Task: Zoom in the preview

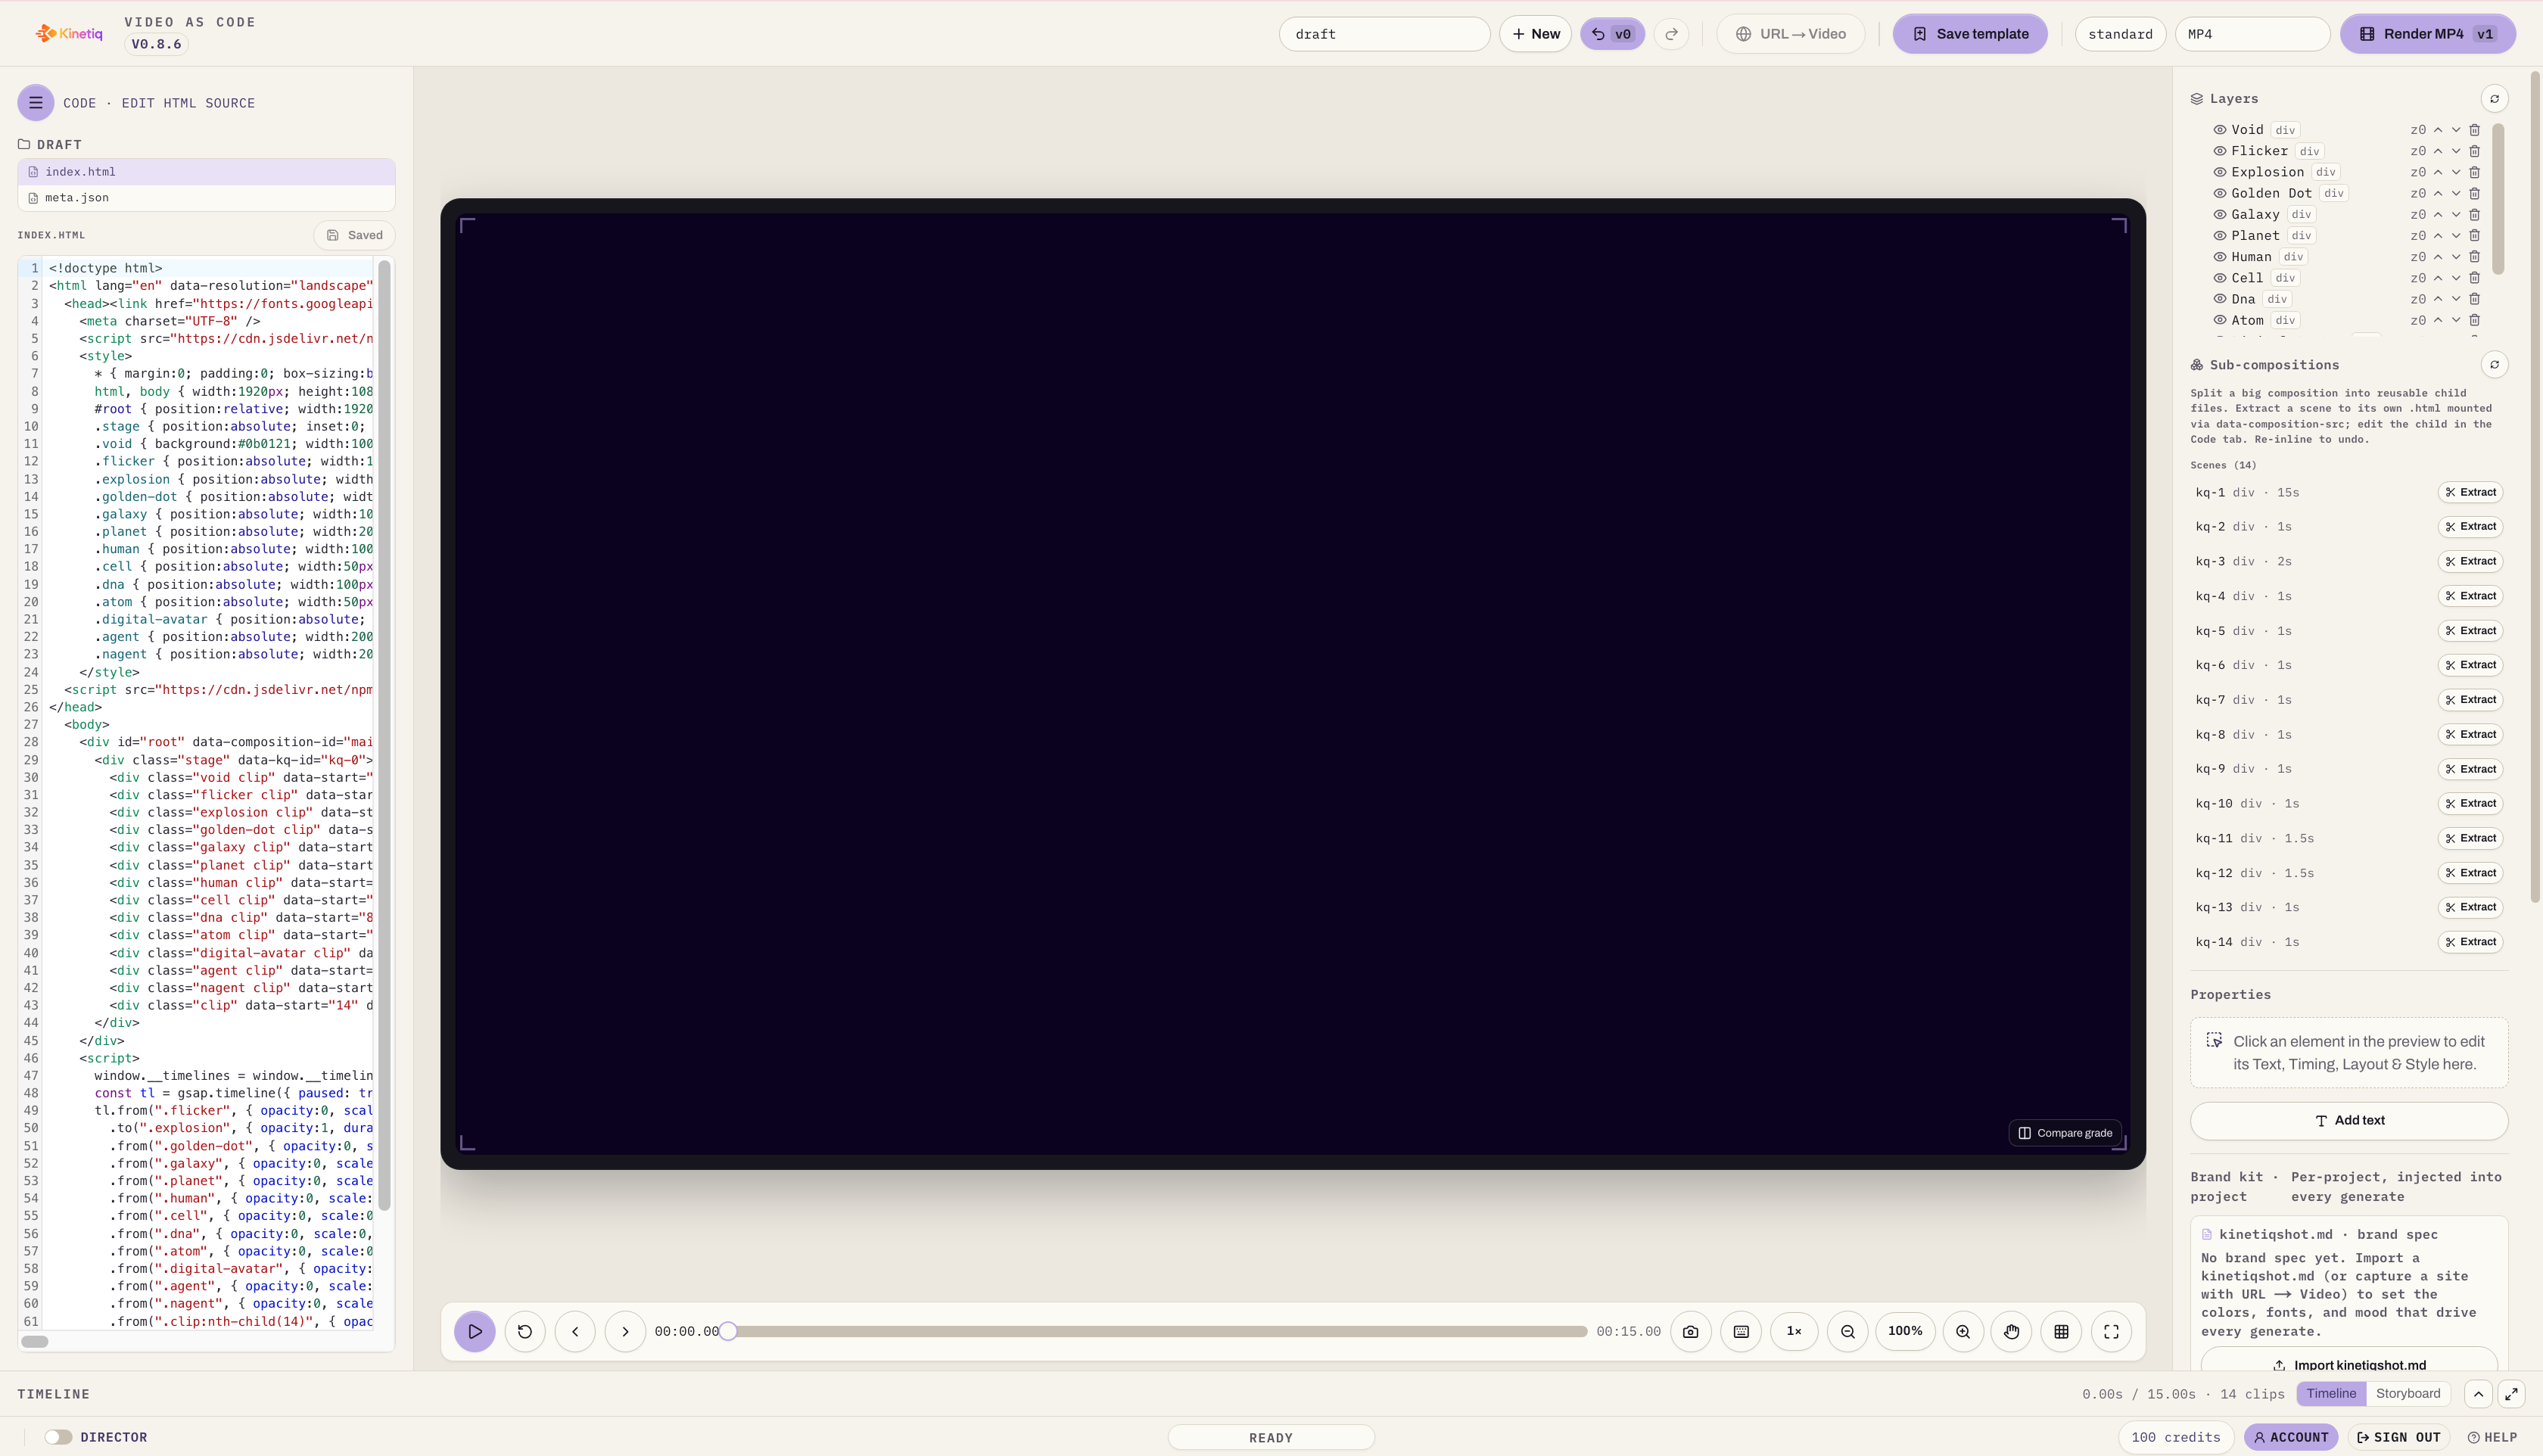Action: click(x=1963, y=1331)
